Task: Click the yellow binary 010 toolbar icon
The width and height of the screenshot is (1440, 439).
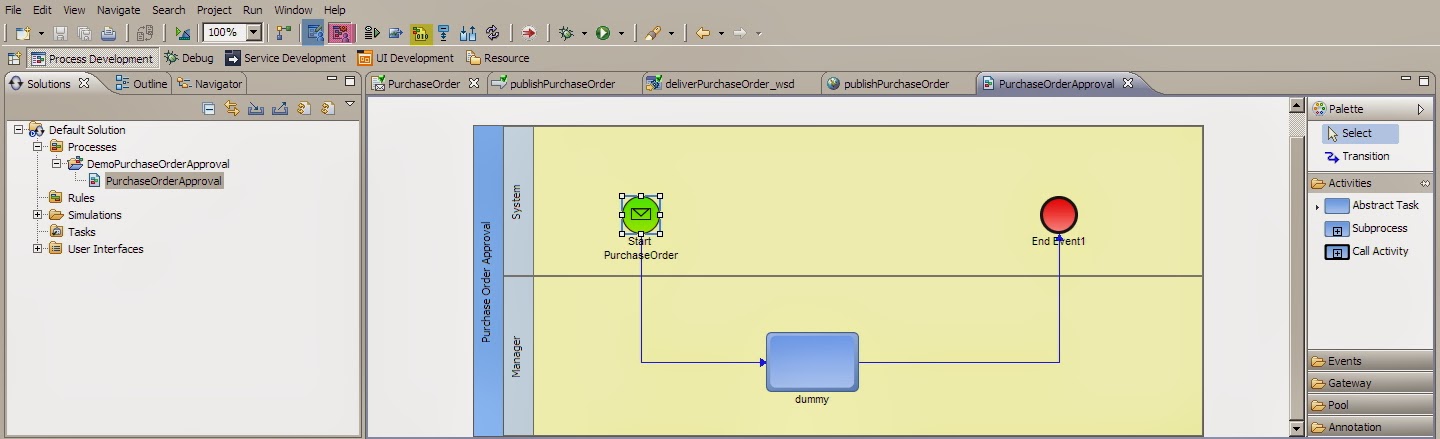Action: [420, 33]
